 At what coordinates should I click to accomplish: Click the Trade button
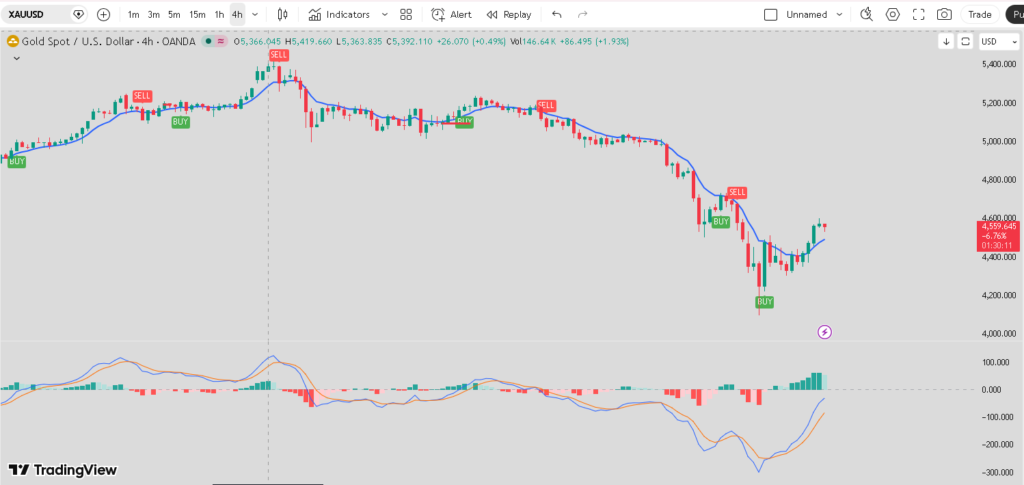[980, 15]
